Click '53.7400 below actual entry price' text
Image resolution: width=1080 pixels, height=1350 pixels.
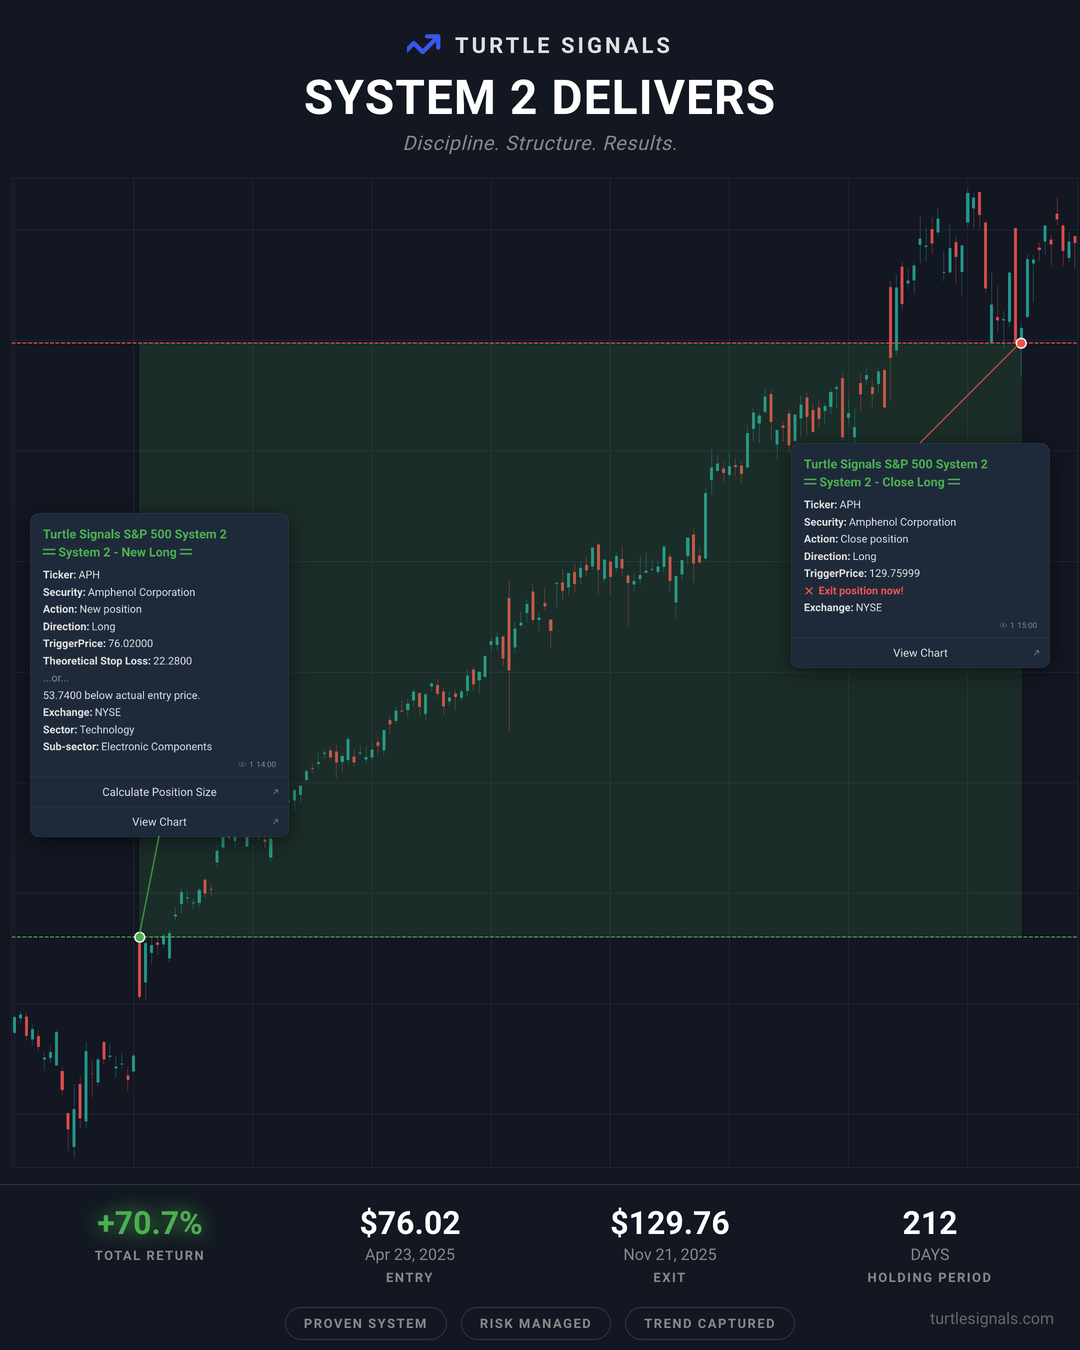(121, 695)
